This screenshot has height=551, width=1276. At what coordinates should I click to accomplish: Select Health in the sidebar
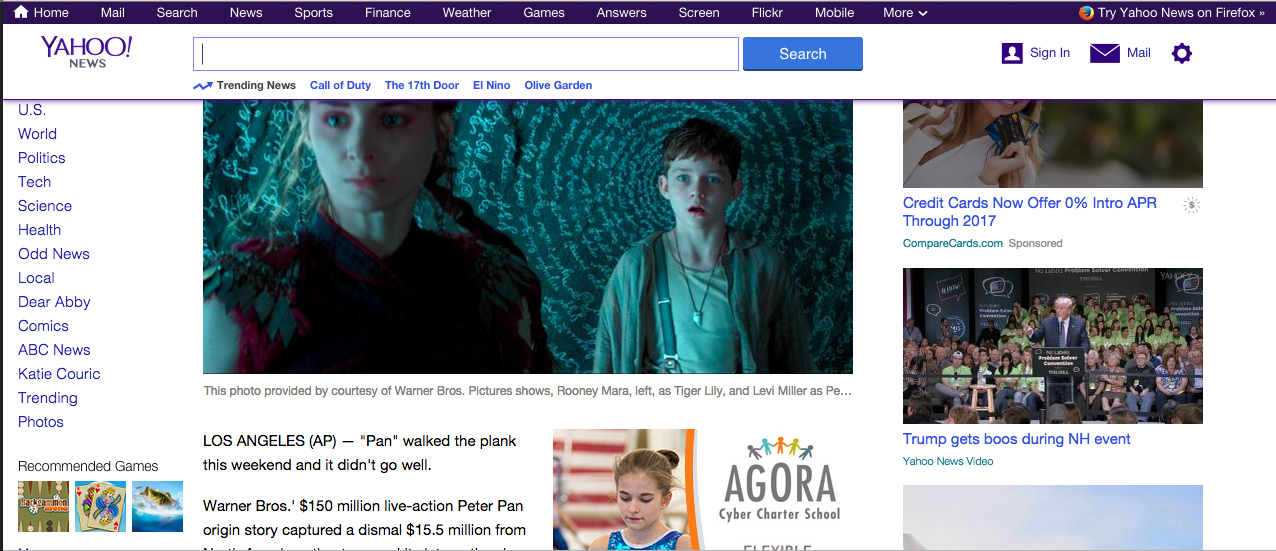coord(39,230)
